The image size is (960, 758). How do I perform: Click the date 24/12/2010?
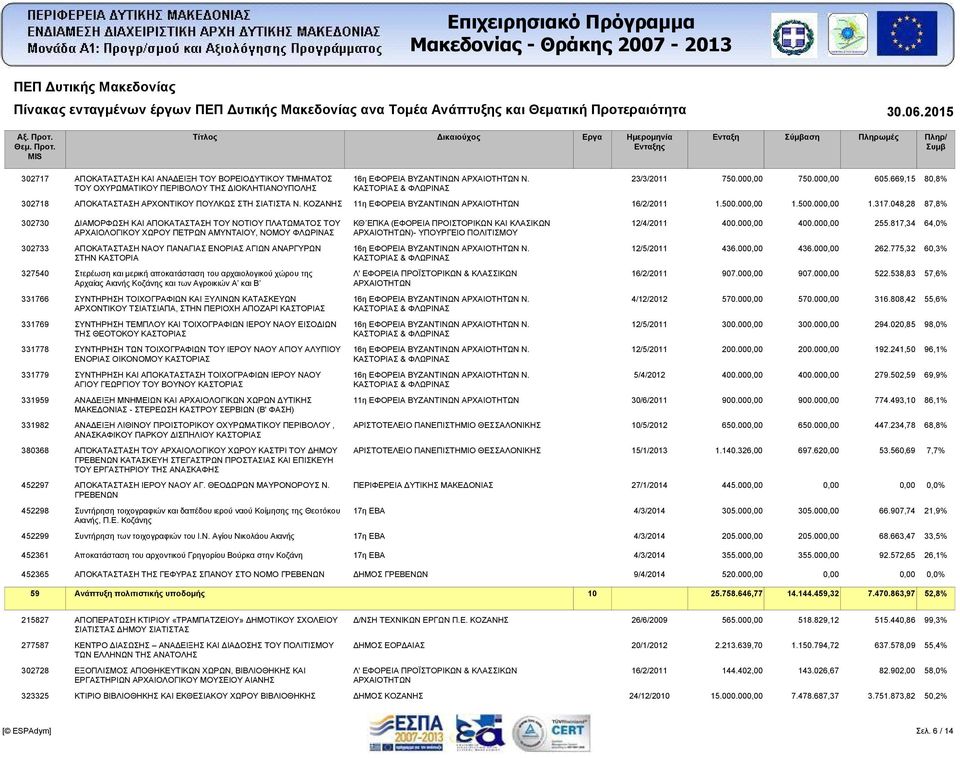click(x=649, y=696)
